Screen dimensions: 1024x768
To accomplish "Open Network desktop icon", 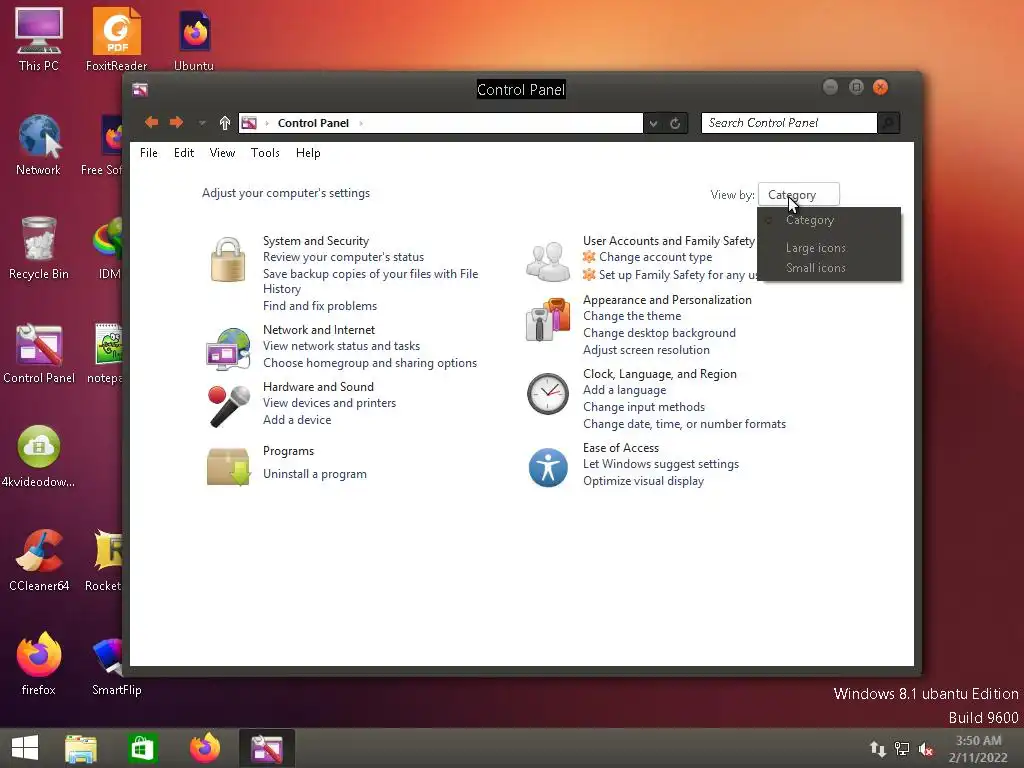I will [x=39, y=144].
